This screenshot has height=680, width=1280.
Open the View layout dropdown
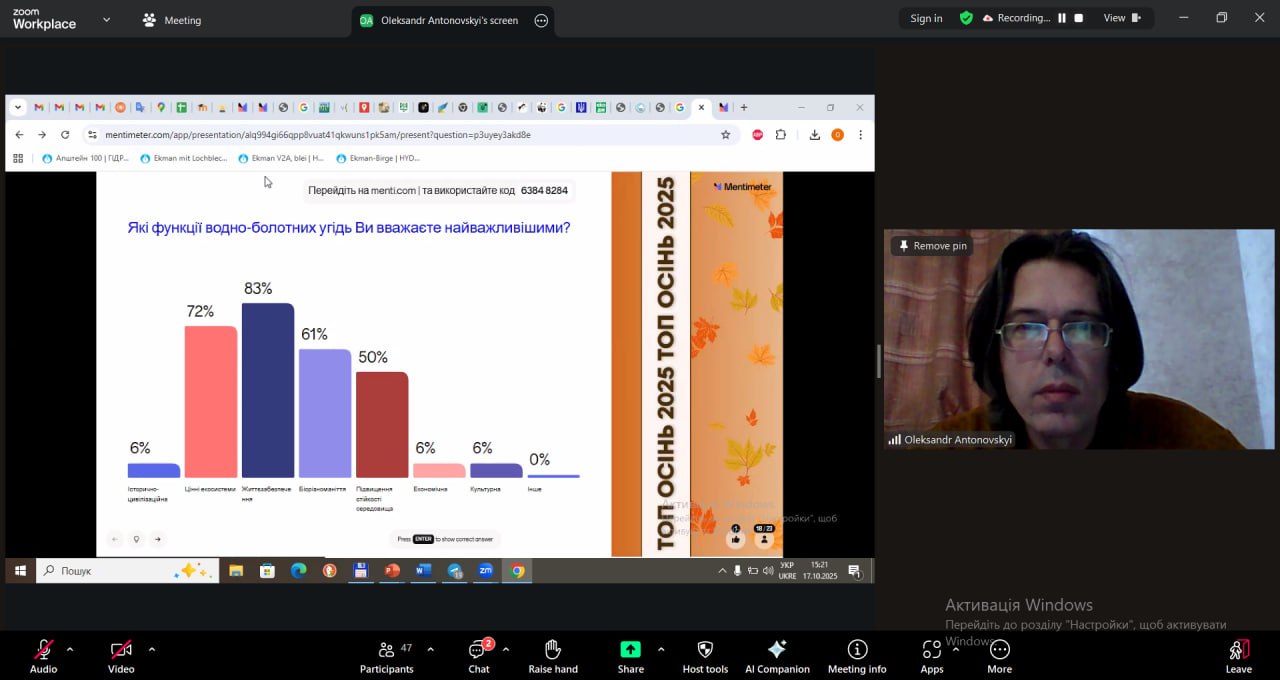pyautogui.click(x=1122, y=18)
